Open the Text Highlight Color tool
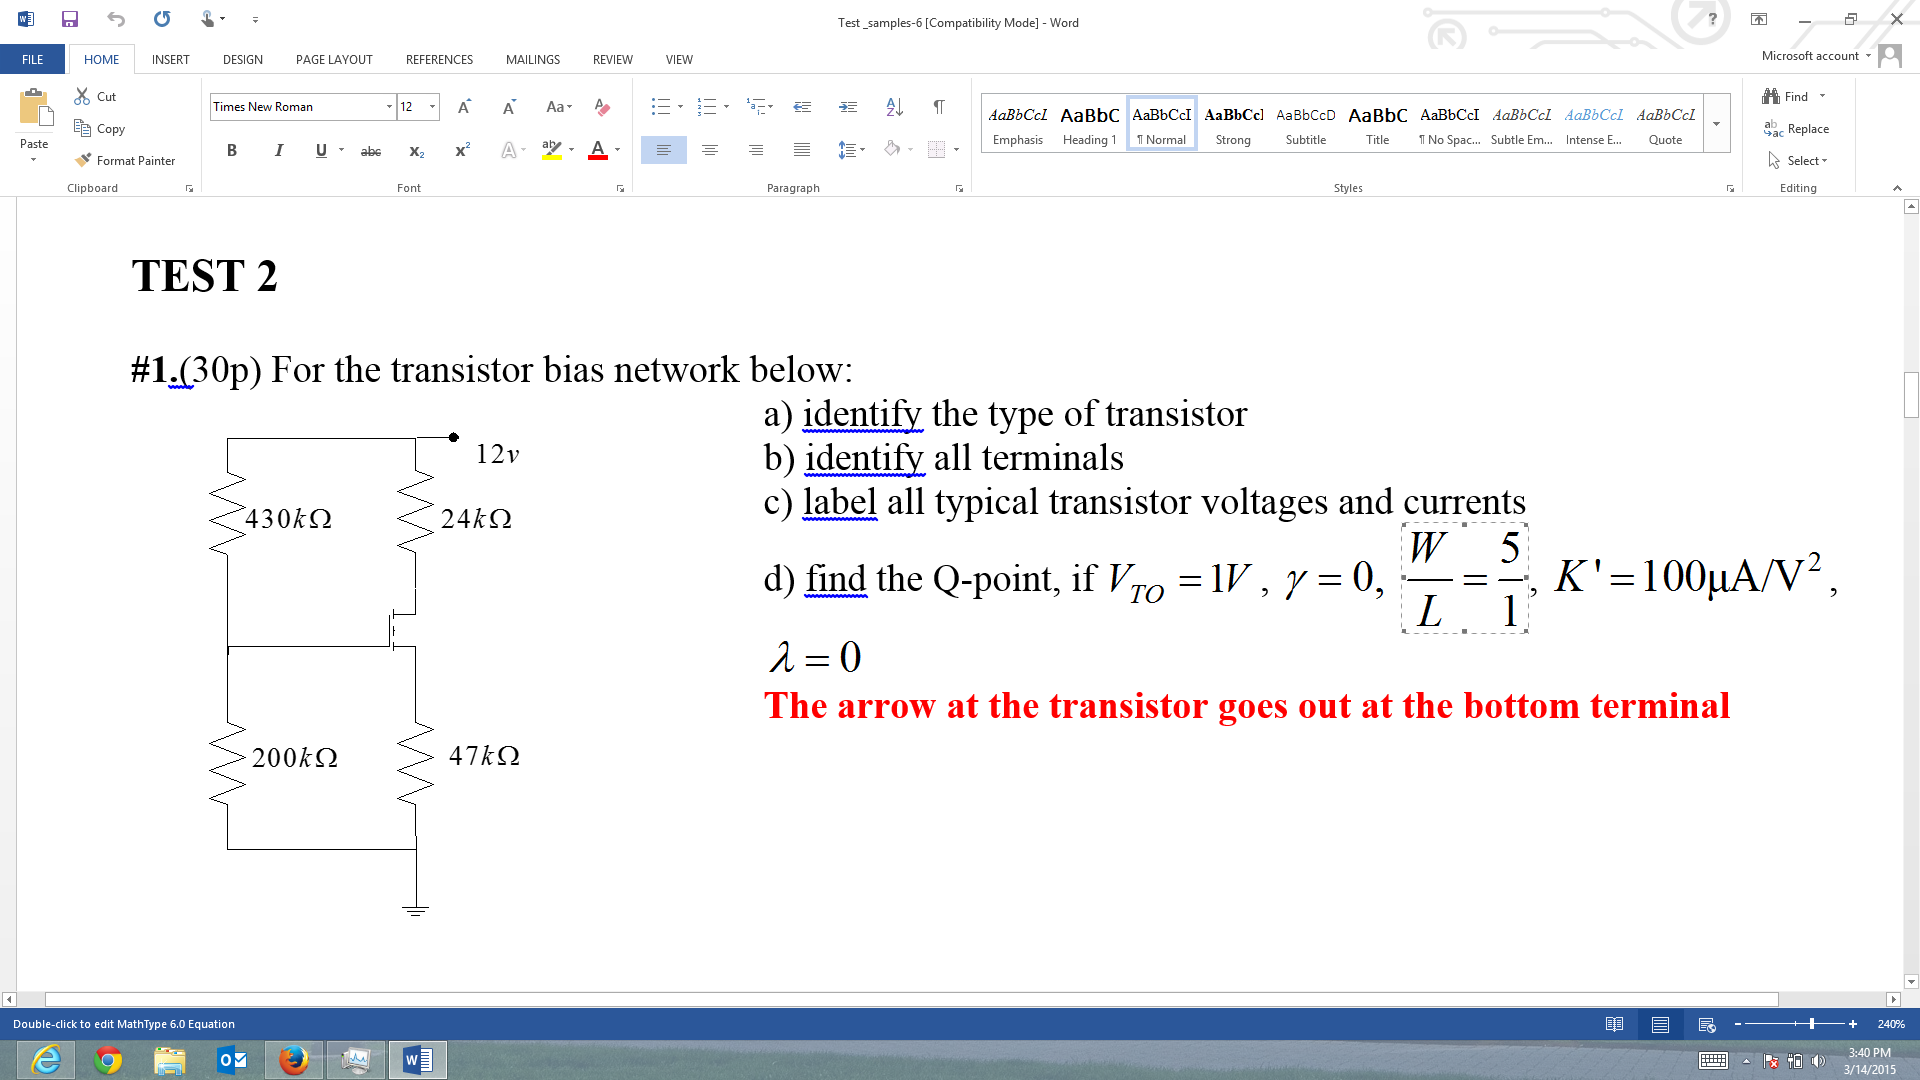 553,150
